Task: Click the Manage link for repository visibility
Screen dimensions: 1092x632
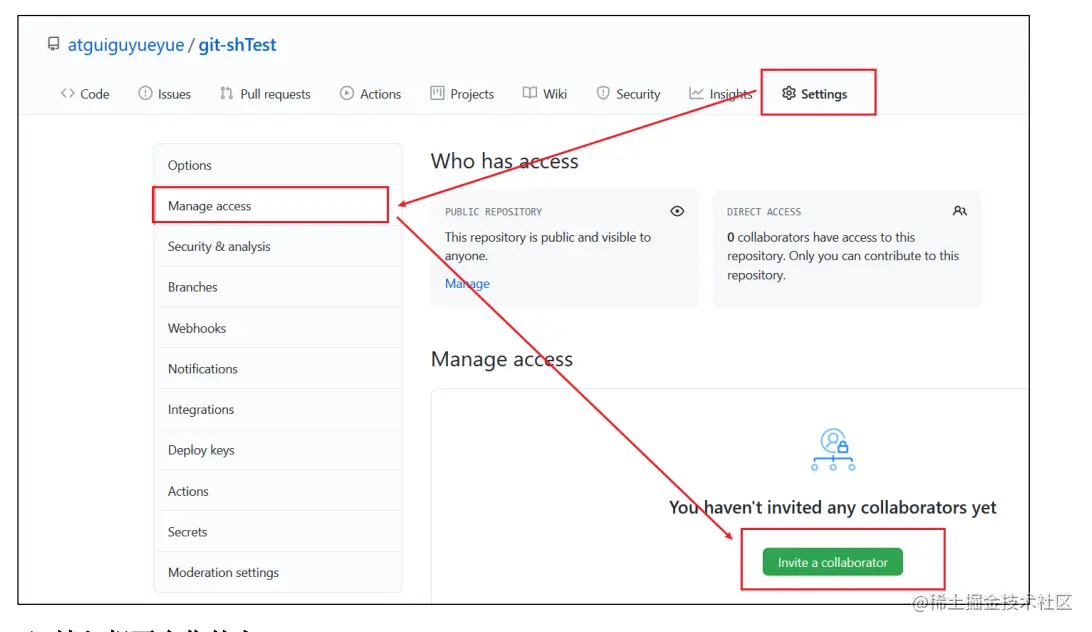Action: tap(467, 283)
